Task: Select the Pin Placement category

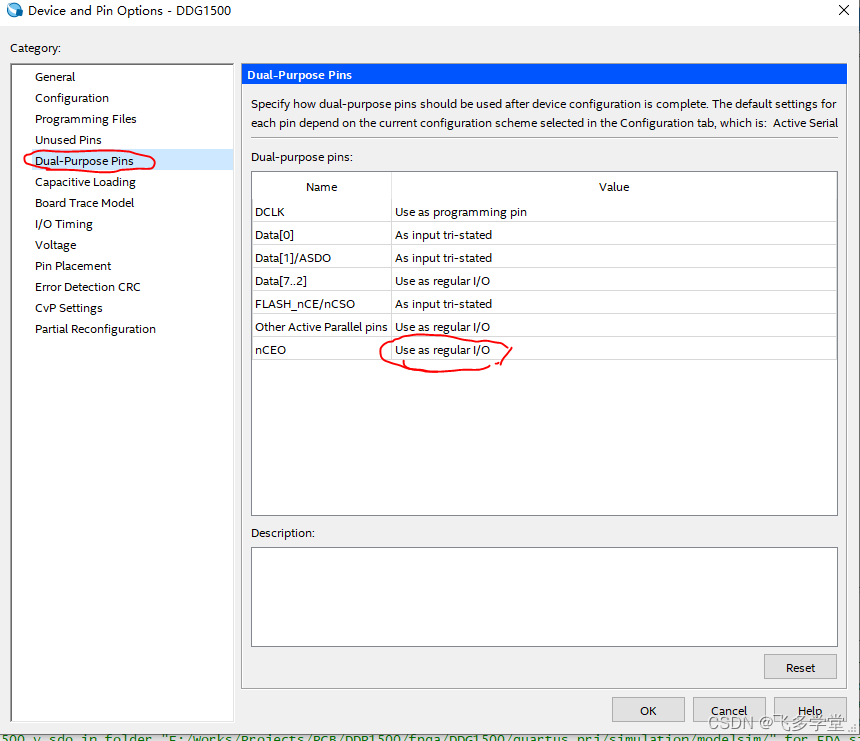Action: (74, 265)
